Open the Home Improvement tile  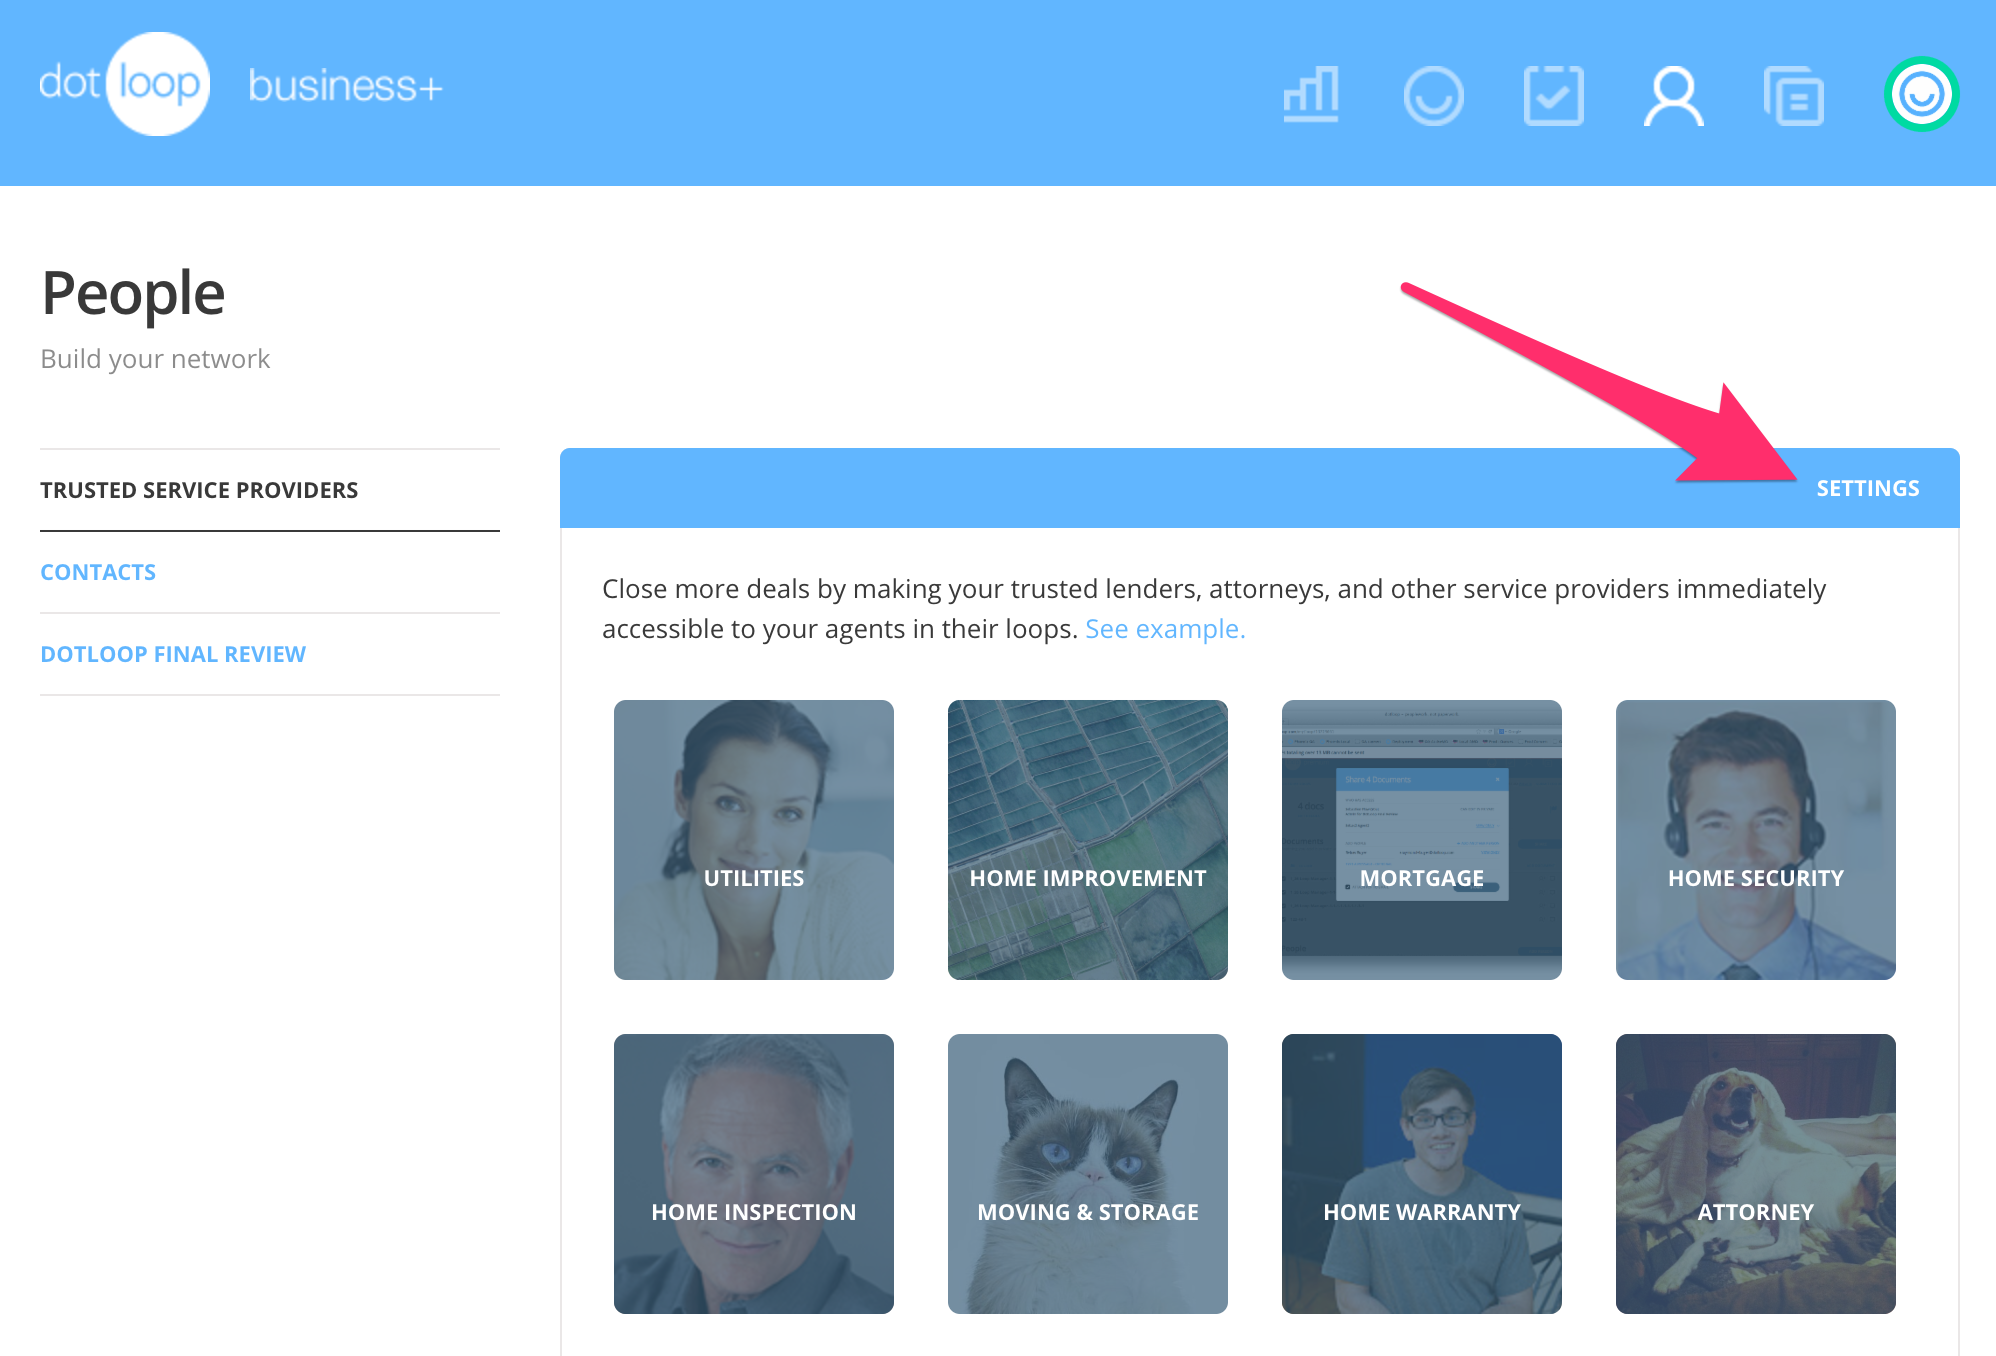pyautogui.click(x=1088, y=840)
